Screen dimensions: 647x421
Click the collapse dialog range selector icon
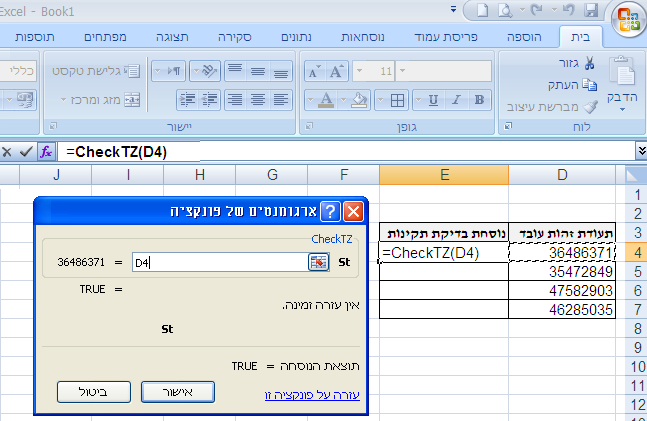click(x=318, y=262)
